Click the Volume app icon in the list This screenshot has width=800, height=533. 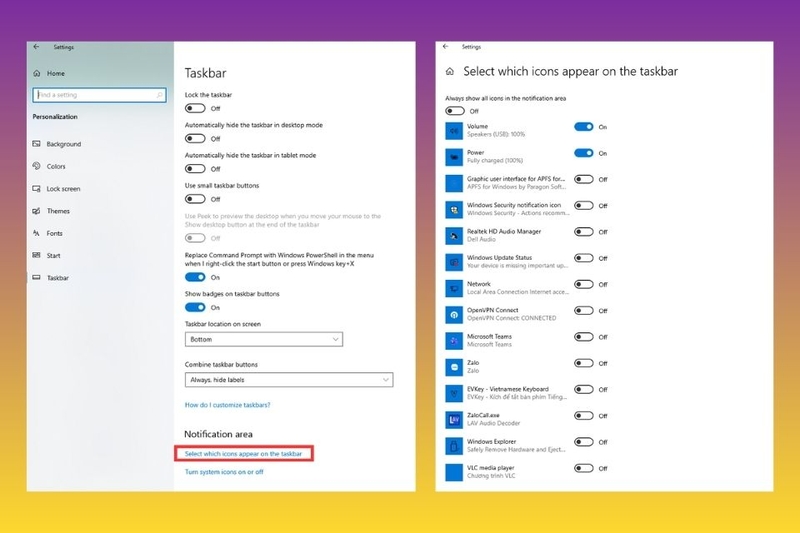click(454, 131)
